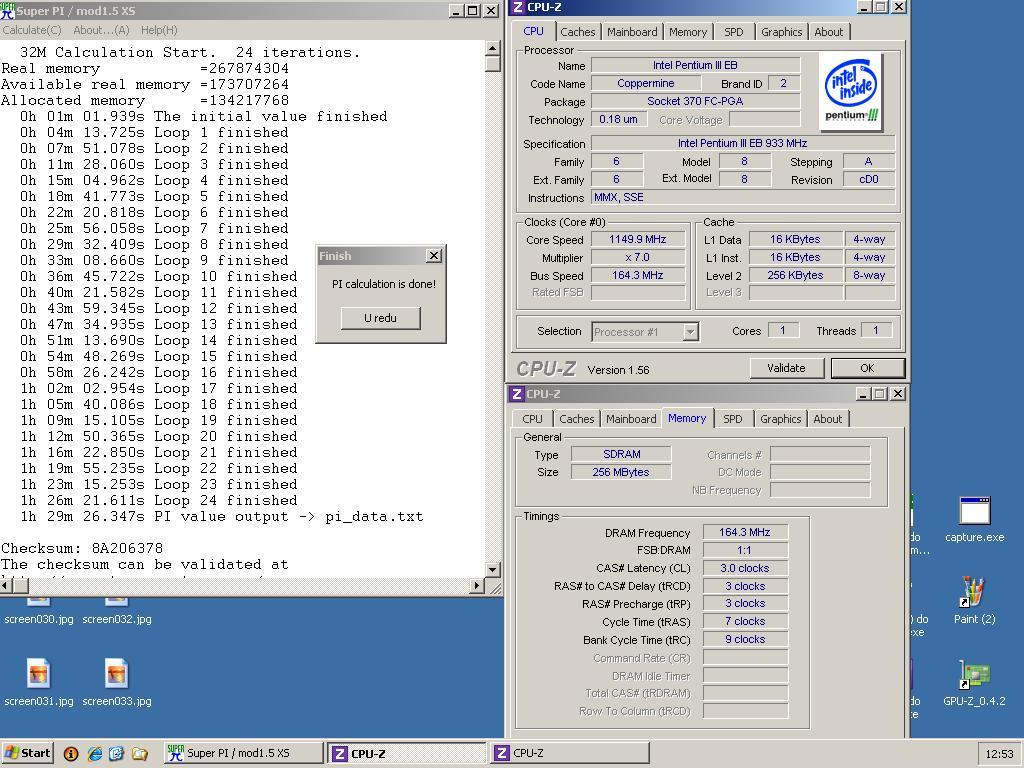Minimize the lower CPU-Z Memory window
The image size is (1024, 768).
(x=863, y=394)
